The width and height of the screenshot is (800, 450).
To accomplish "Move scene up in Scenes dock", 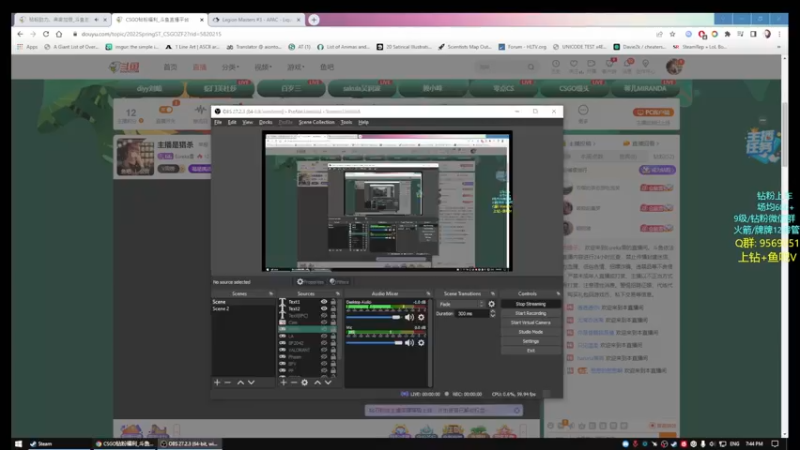I will point(240,382).
